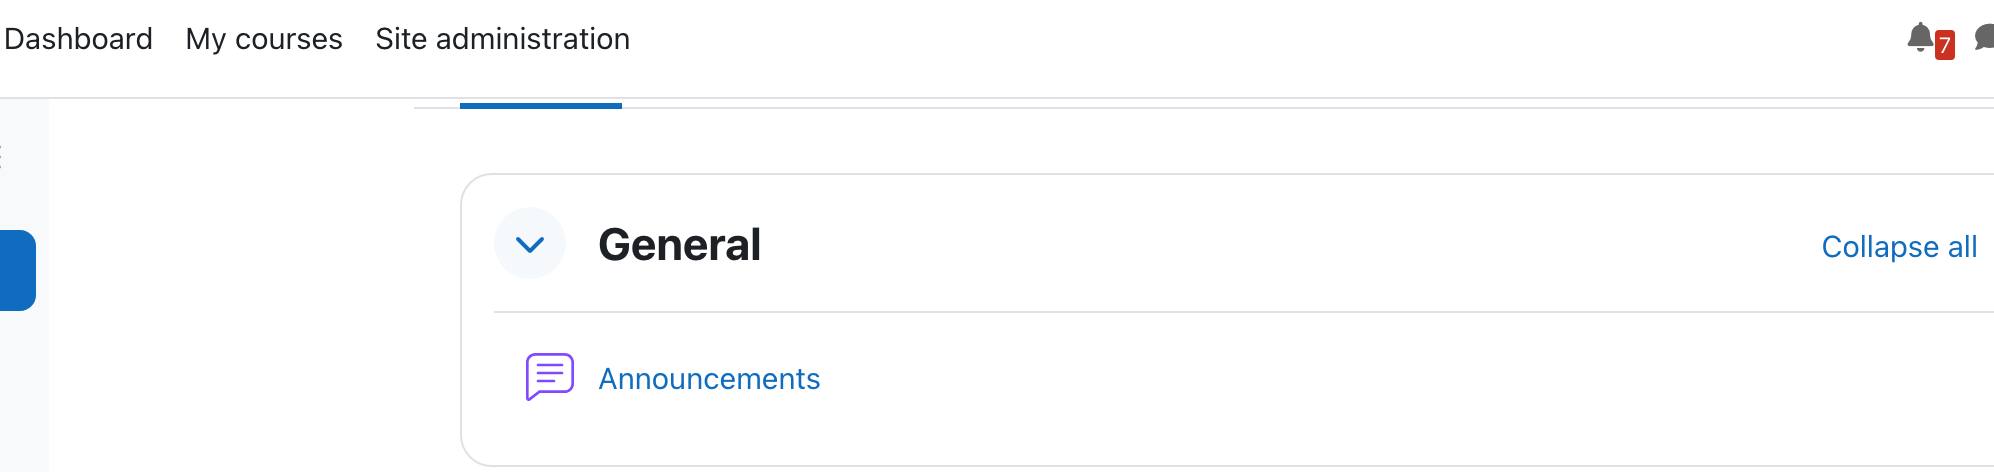Collapse the General section with the chevron
This screenshot has height=472, width=1994.
(x=530, y=244)
